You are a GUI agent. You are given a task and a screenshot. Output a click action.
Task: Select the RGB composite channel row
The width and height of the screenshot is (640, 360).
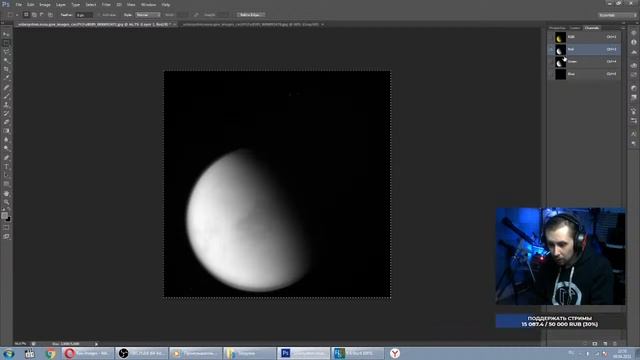(584, 37)
